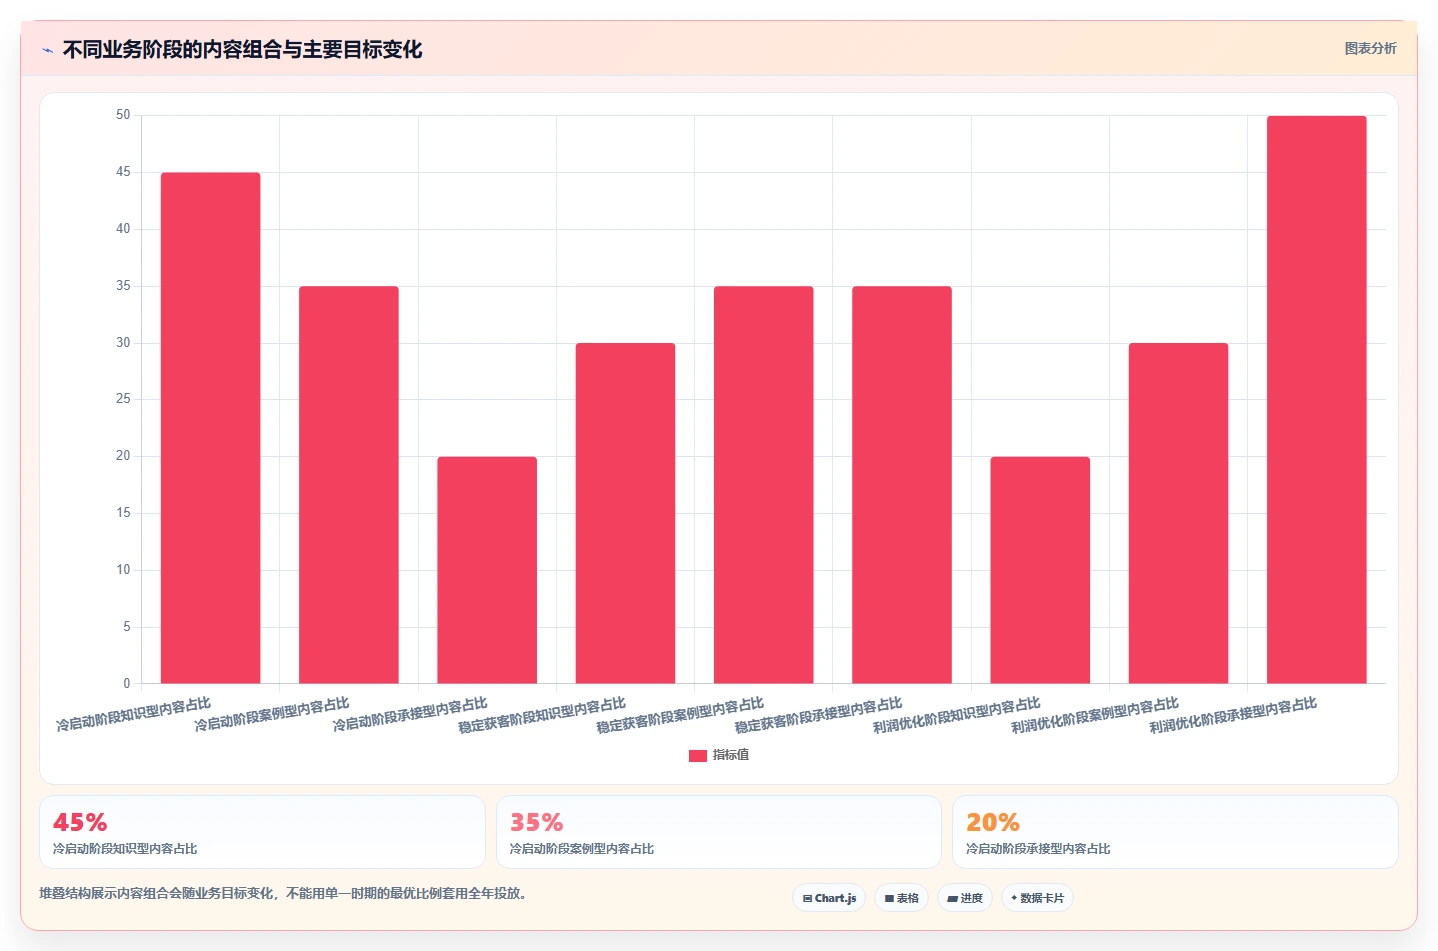Click the x-axis label 利润优化阶段案例型内容占比
Viewport: 1438px width, 951px height.
(x=1095, y=716)
